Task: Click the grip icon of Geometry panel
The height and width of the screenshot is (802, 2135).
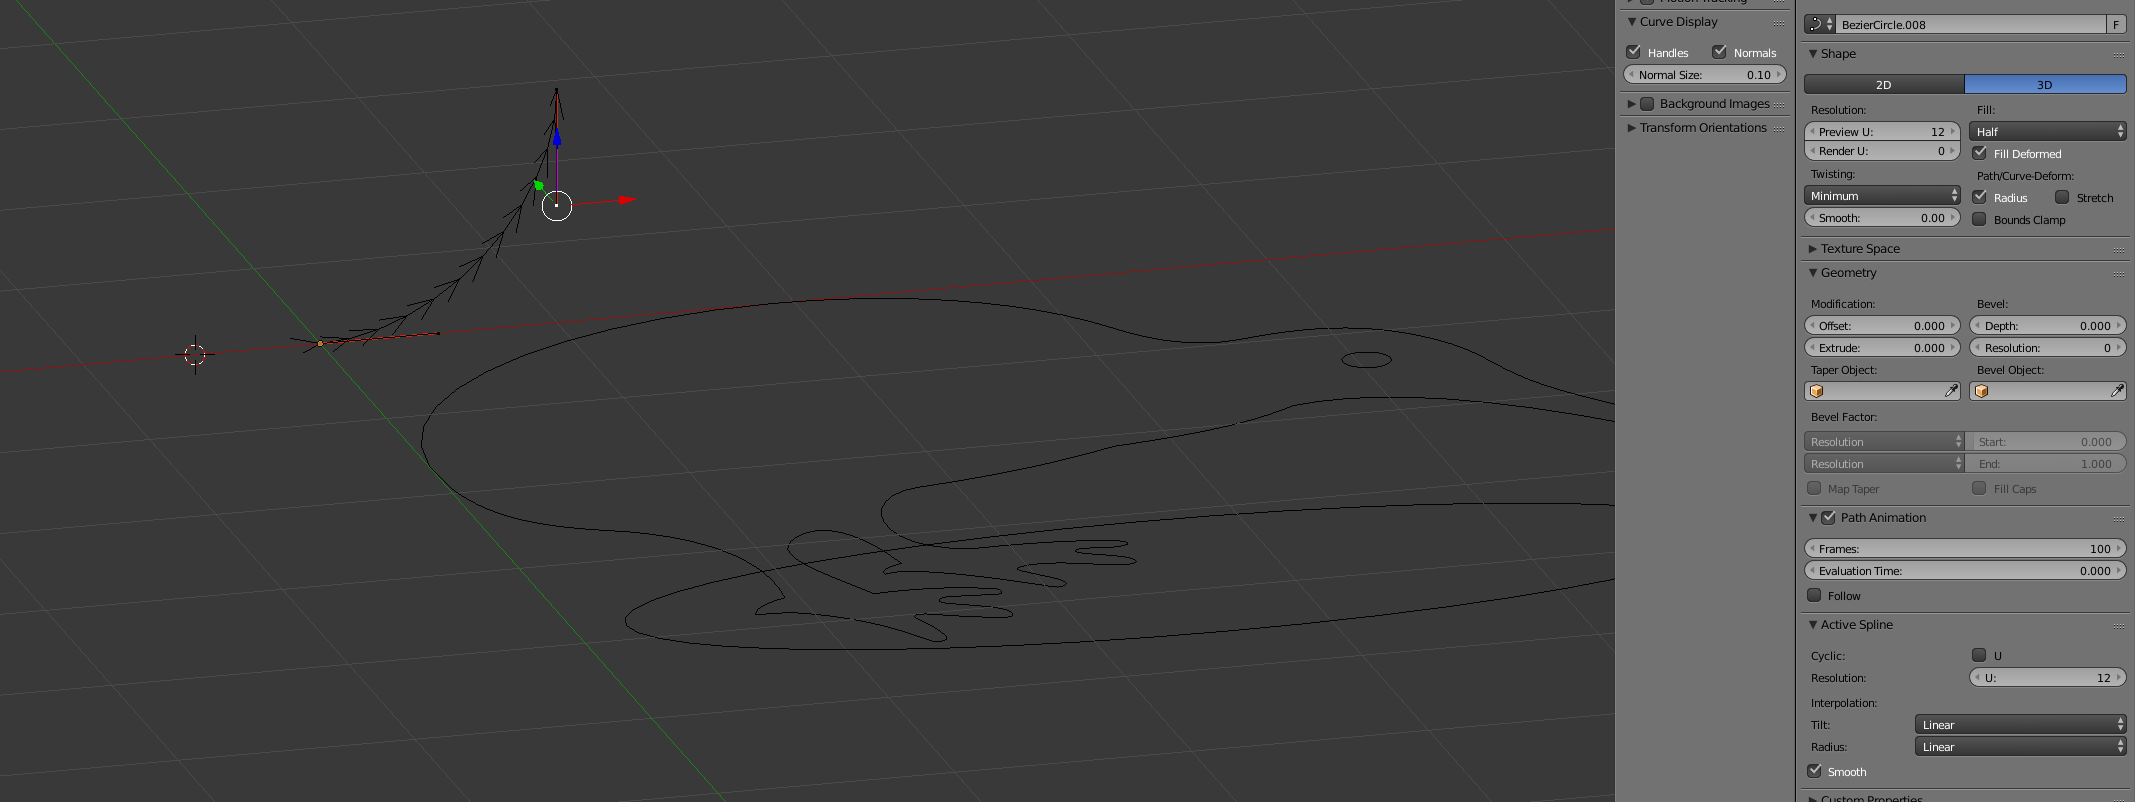Action: click(x=2119, y=273)
